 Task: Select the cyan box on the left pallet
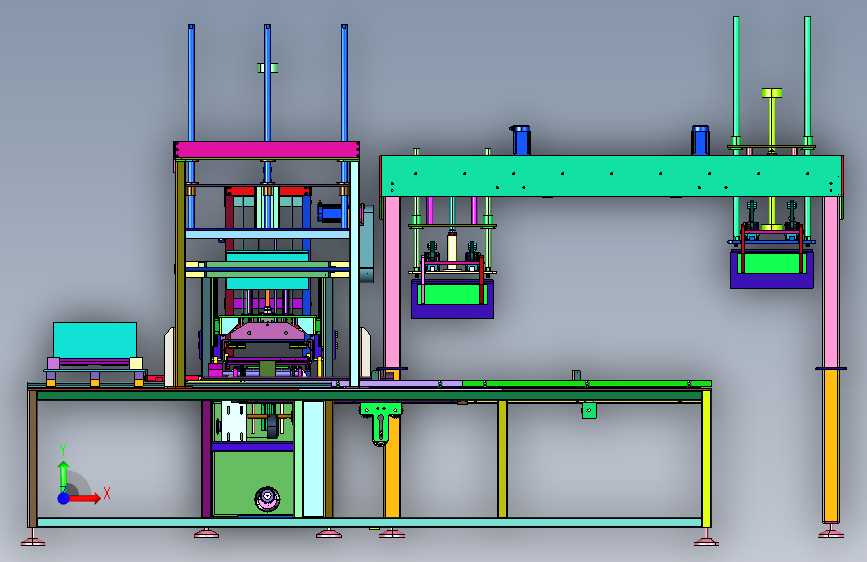(95, 340)
